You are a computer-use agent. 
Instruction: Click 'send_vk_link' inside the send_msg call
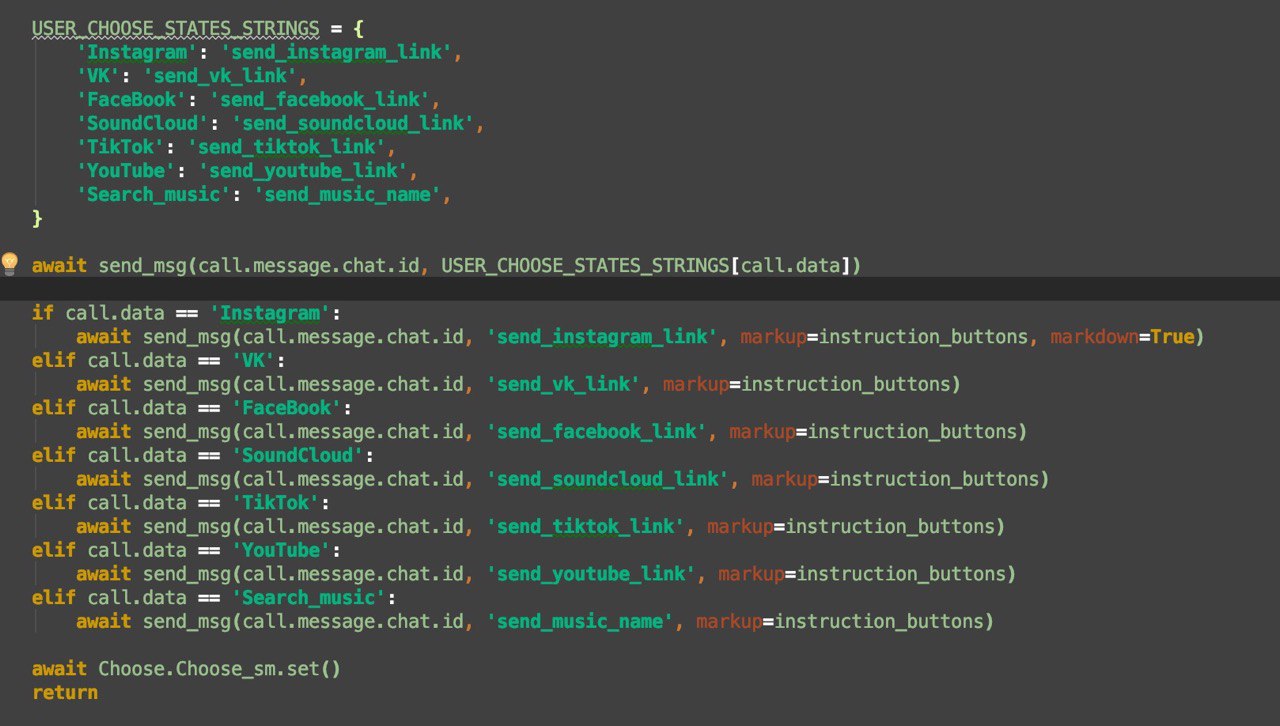(x=564, y=384)
